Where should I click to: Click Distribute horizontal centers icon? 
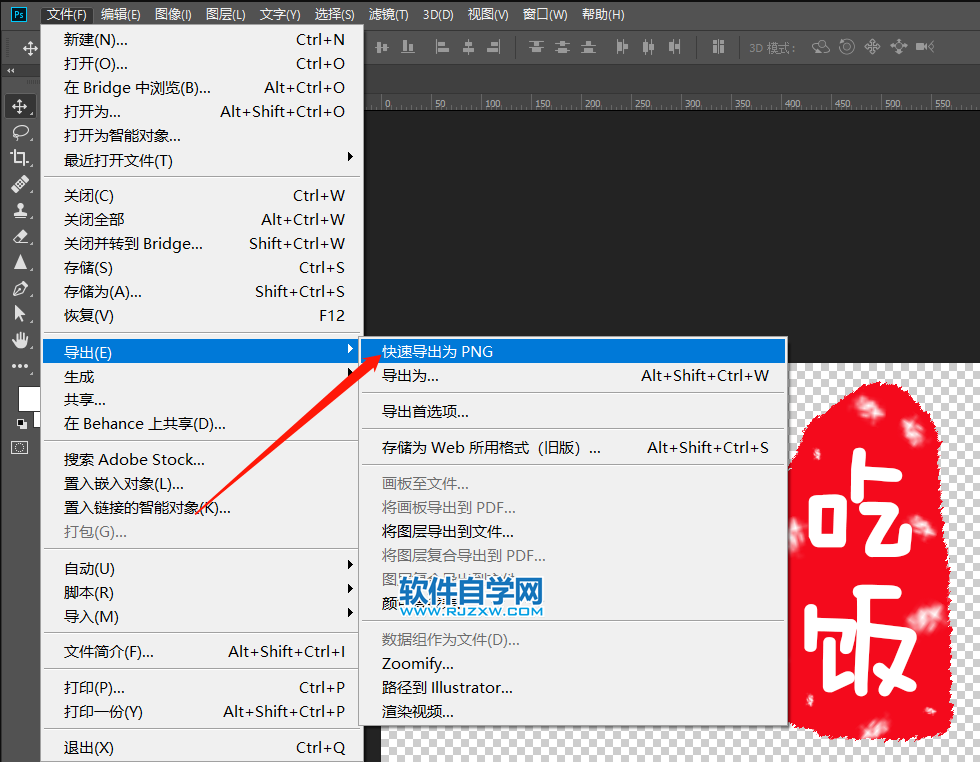pos(649,47)
